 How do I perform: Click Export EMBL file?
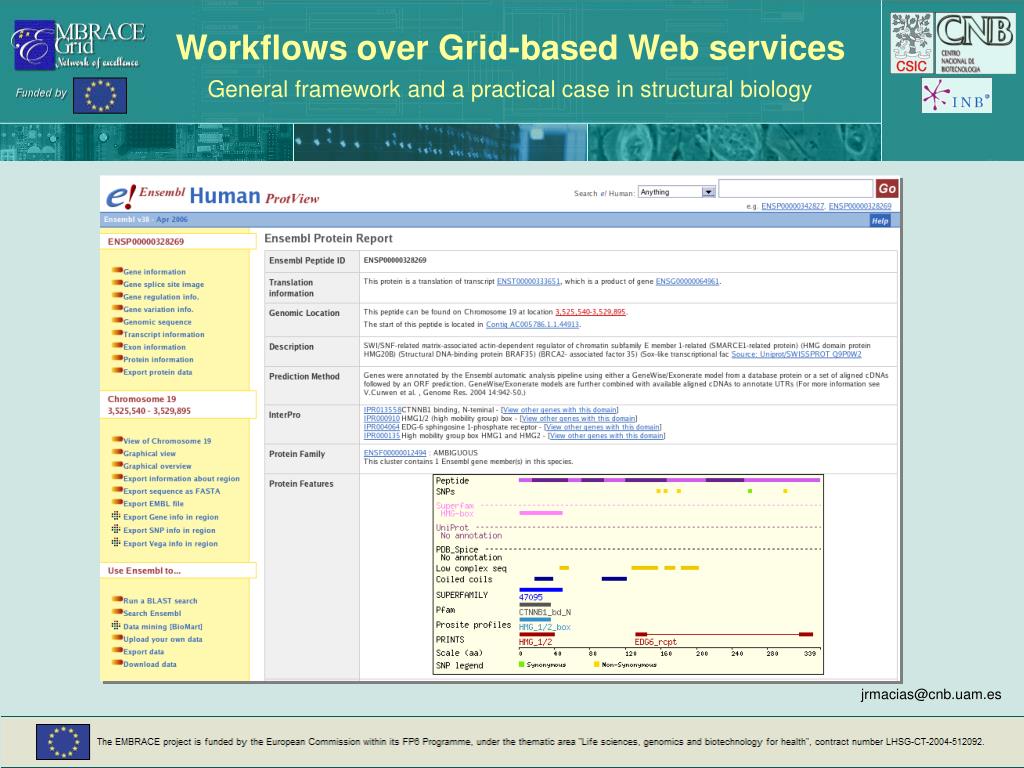(x=153, y=504)
